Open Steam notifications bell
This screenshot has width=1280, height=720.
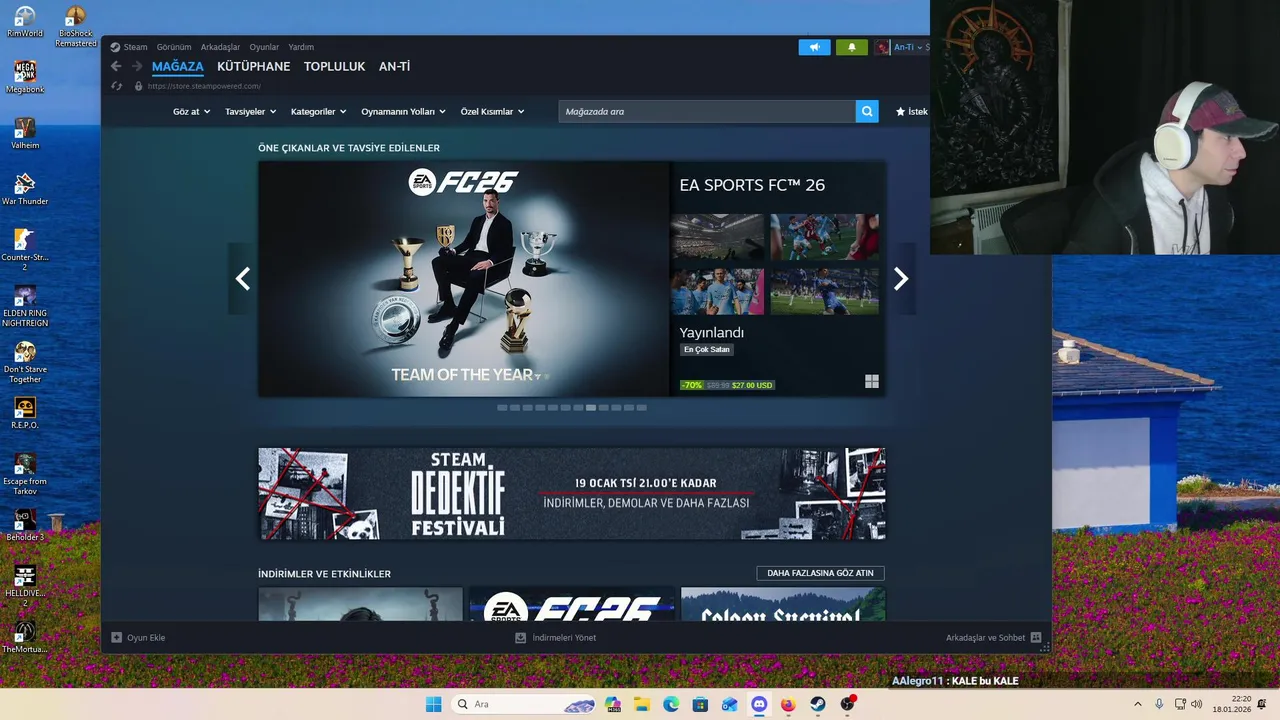tap(852, 47)
